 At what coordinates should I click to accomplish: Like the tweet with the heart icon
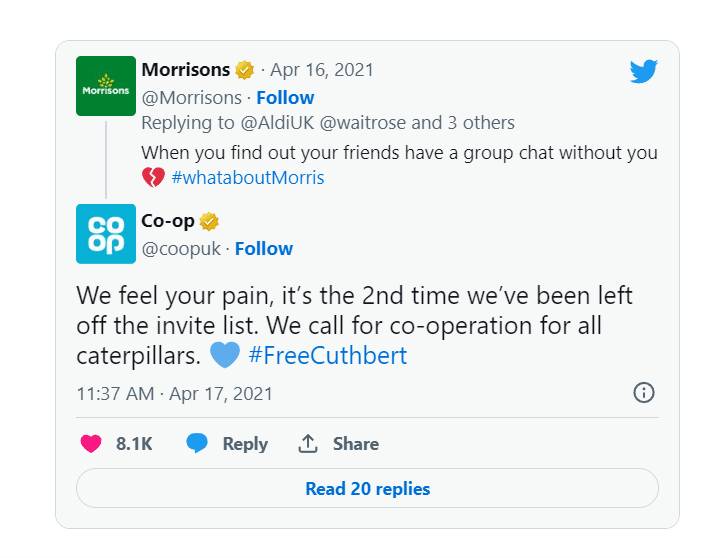(x=92, y=444)
